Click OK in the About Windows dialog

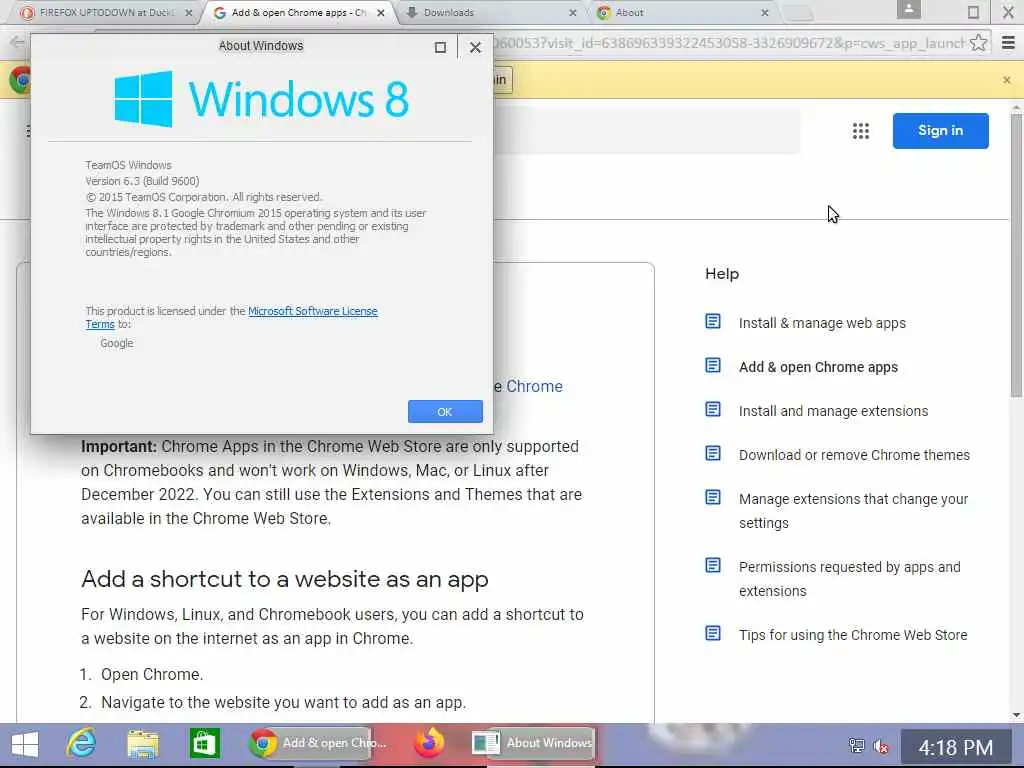click(x=445, y=411)
